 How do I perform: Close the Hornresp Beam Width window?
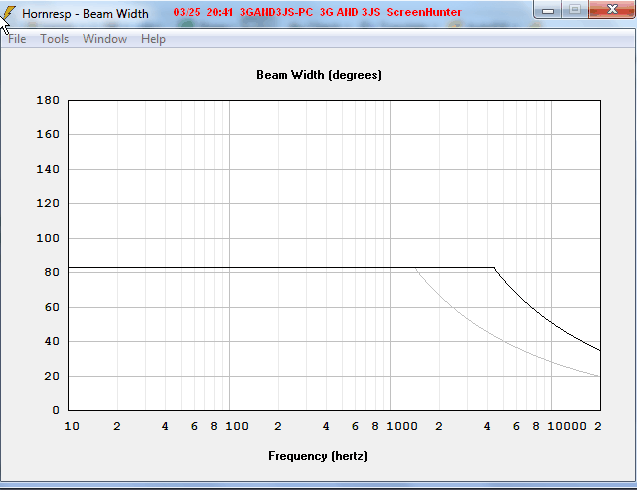pos(612,9)
